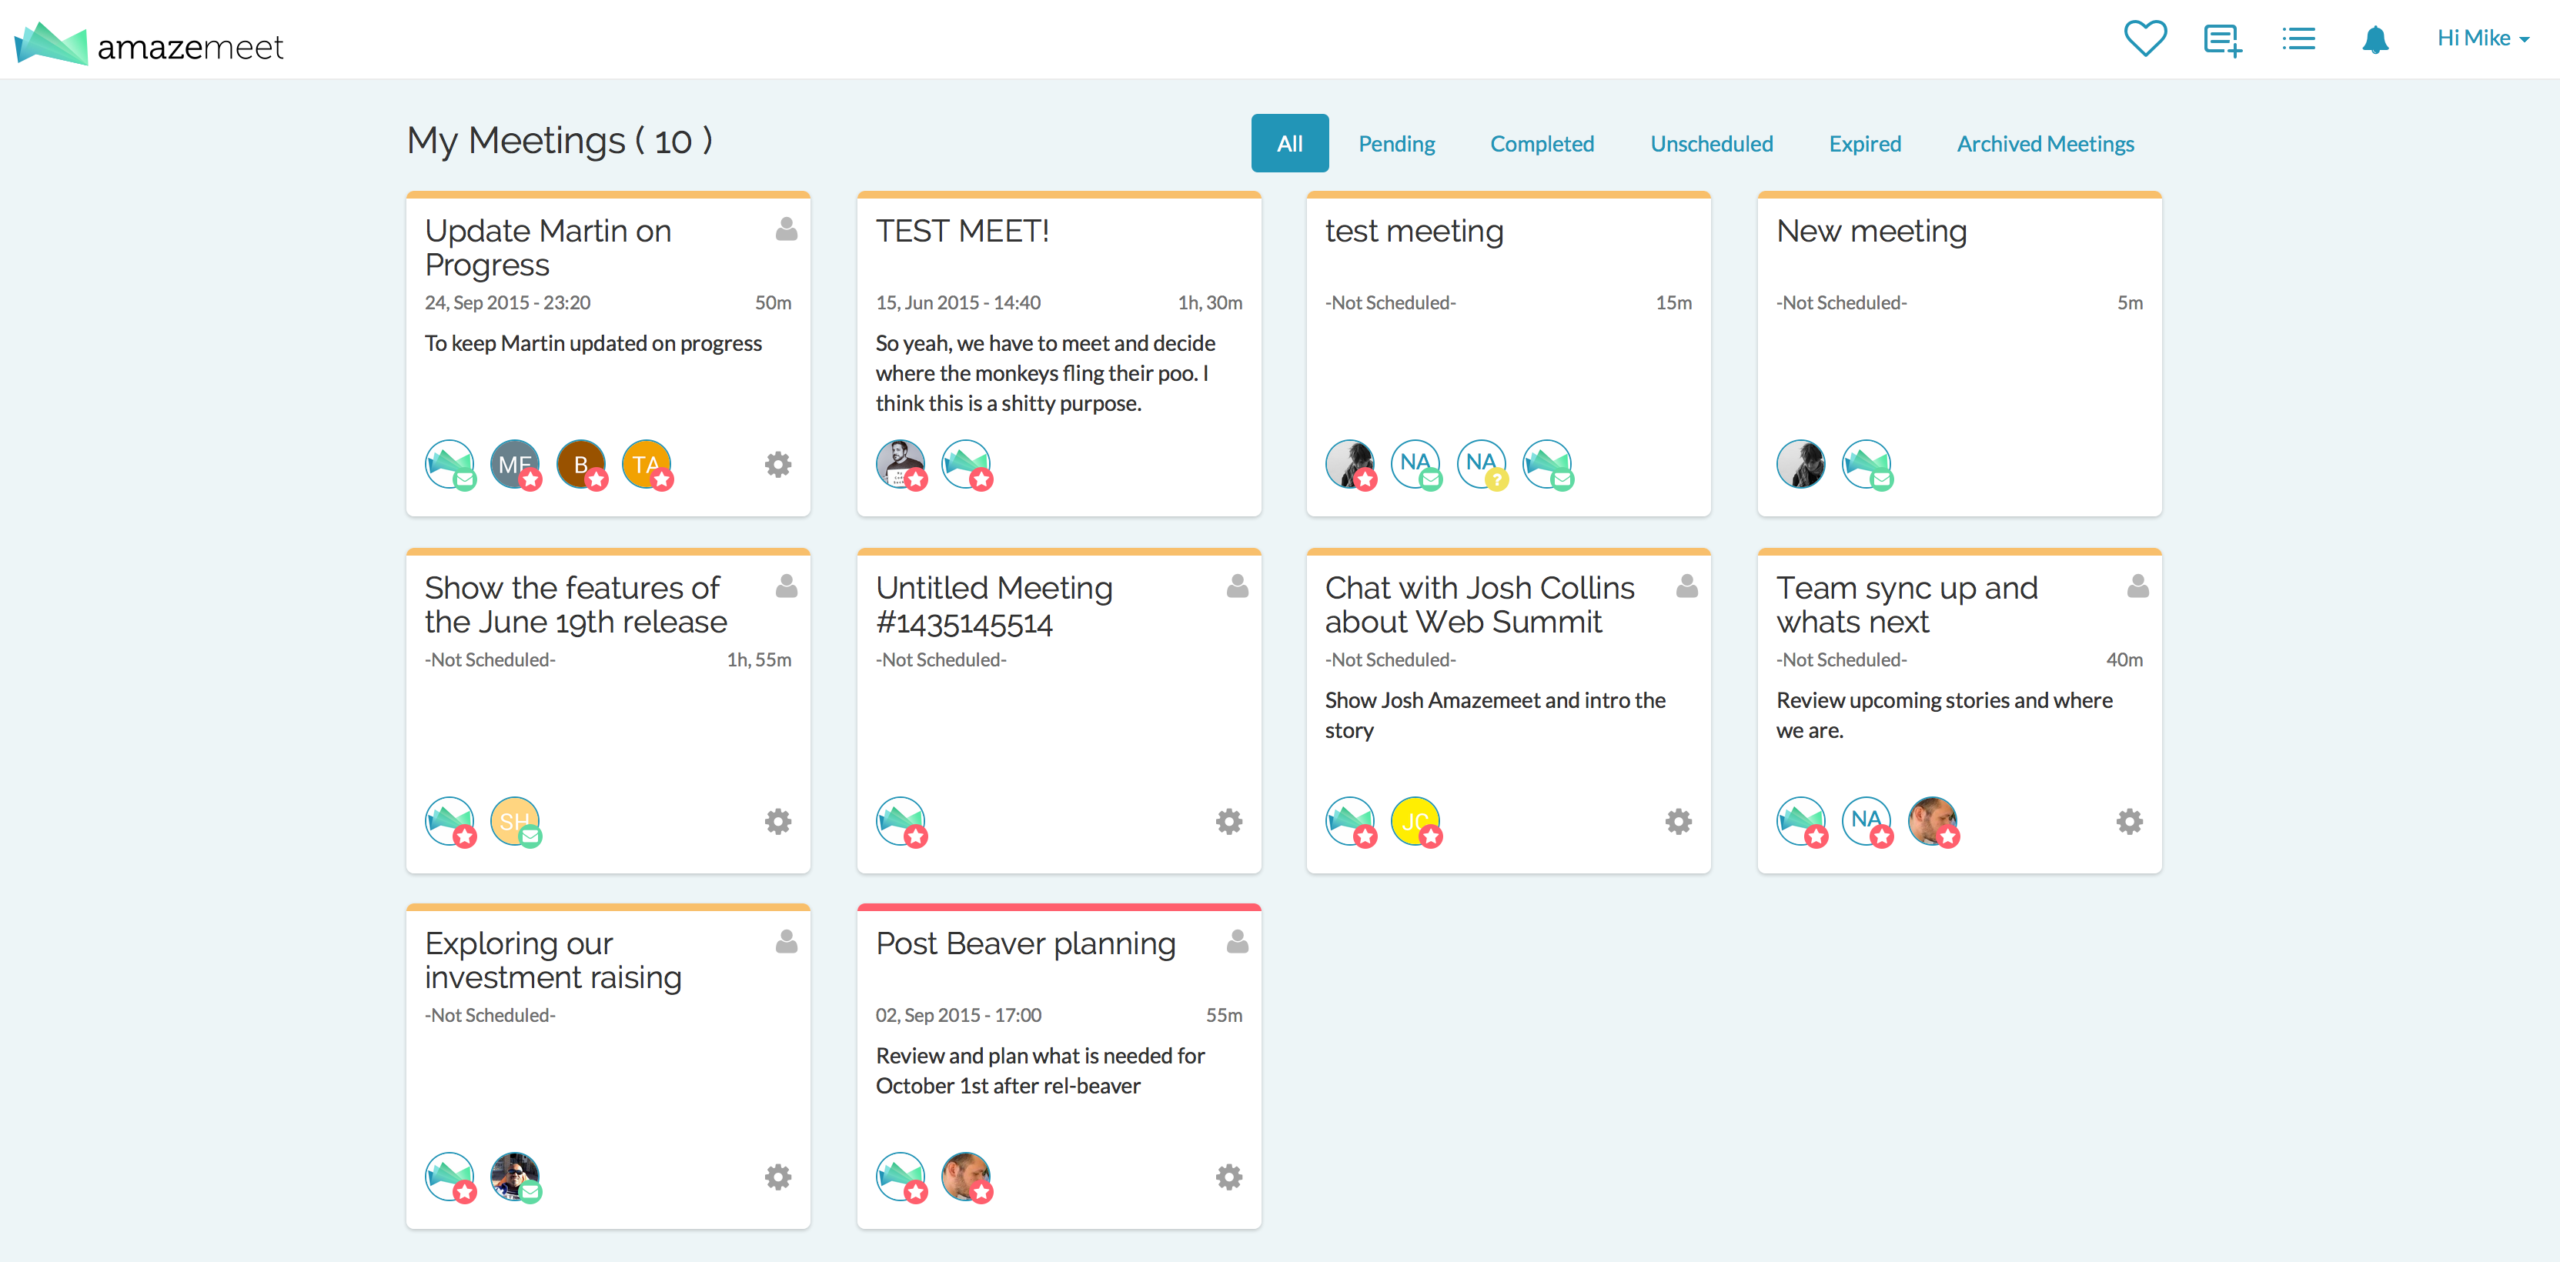Open the notifications bell
This screenshot has width=2560, height=1262.
click(x=2375, y=41)
